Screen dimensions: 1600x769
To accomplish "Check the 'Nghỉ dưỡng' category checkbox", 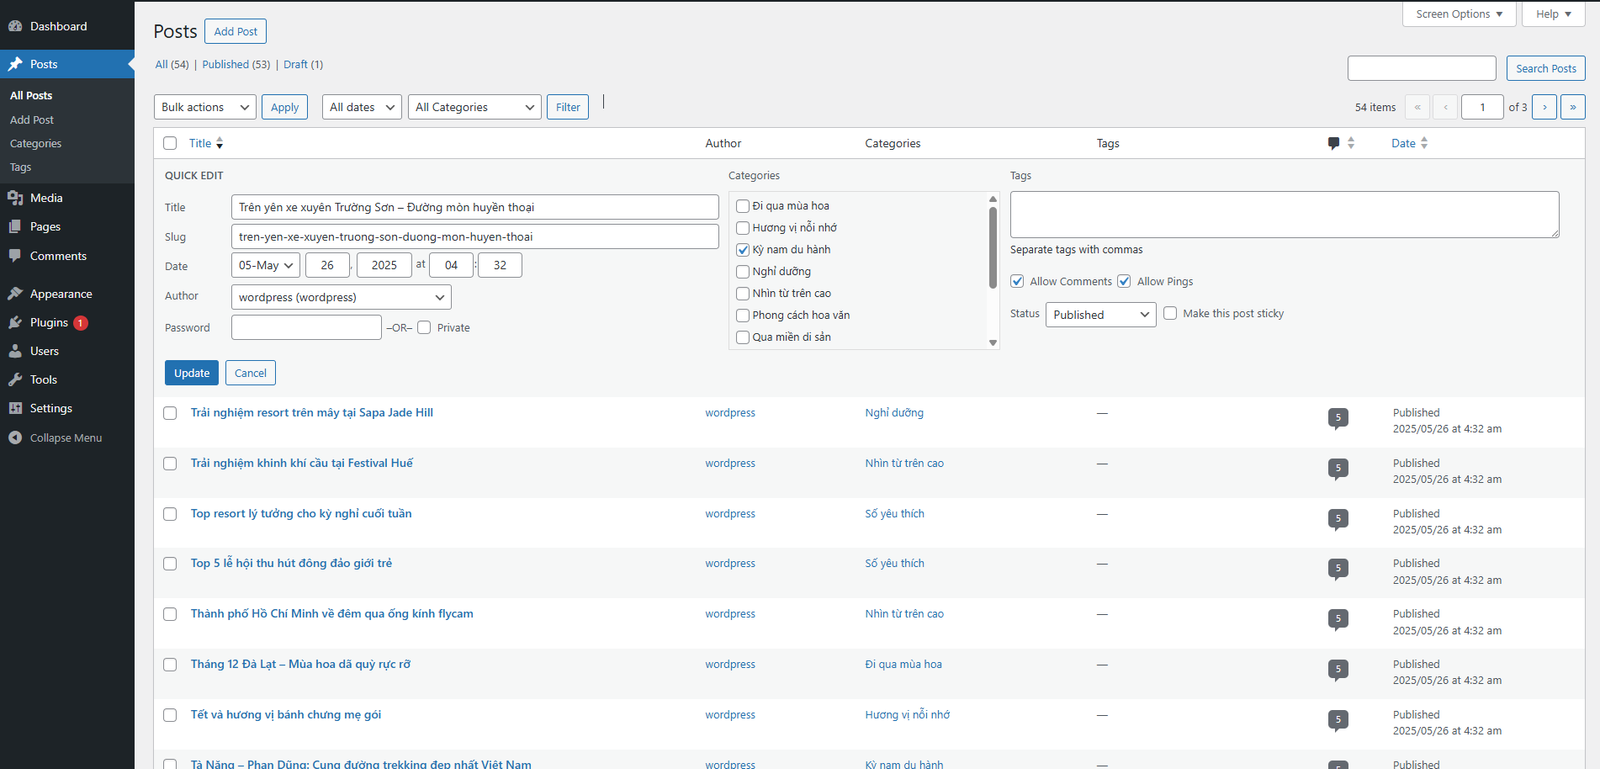I will coord(743,272).
